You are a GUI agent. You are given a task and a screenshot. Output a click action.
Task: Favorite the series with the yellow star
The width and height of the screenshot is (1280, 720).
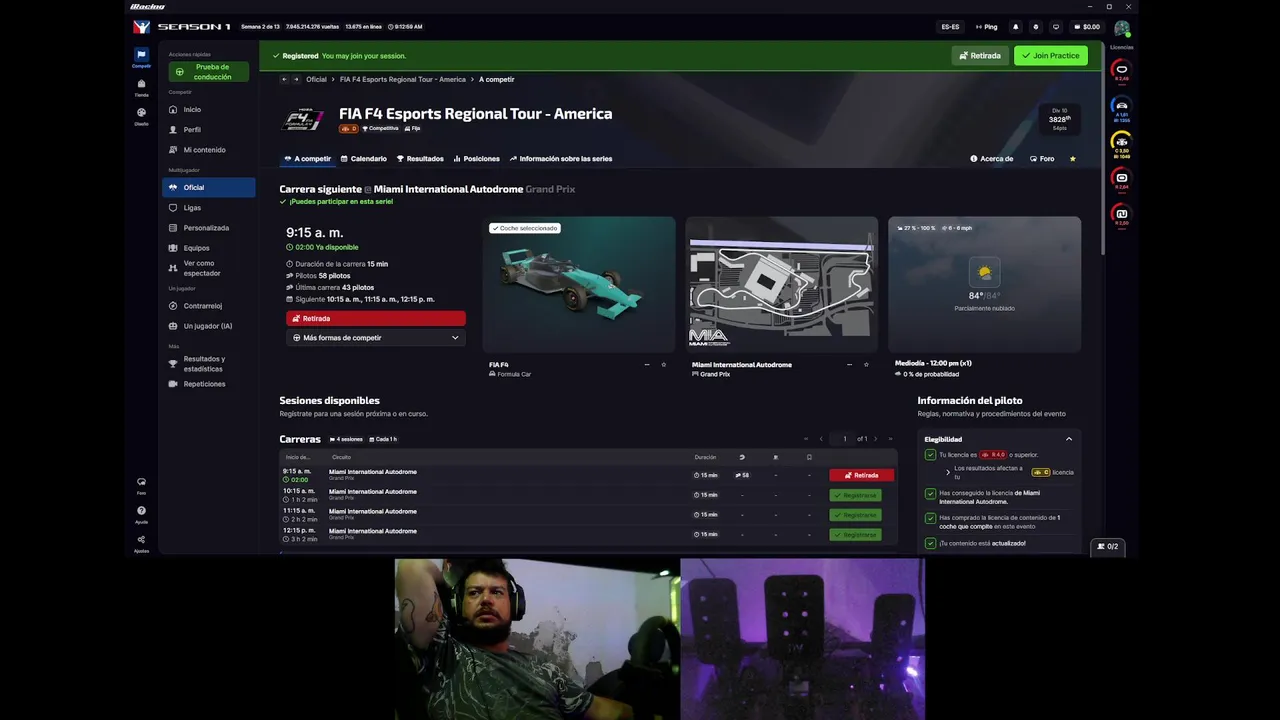[1073, 159]
